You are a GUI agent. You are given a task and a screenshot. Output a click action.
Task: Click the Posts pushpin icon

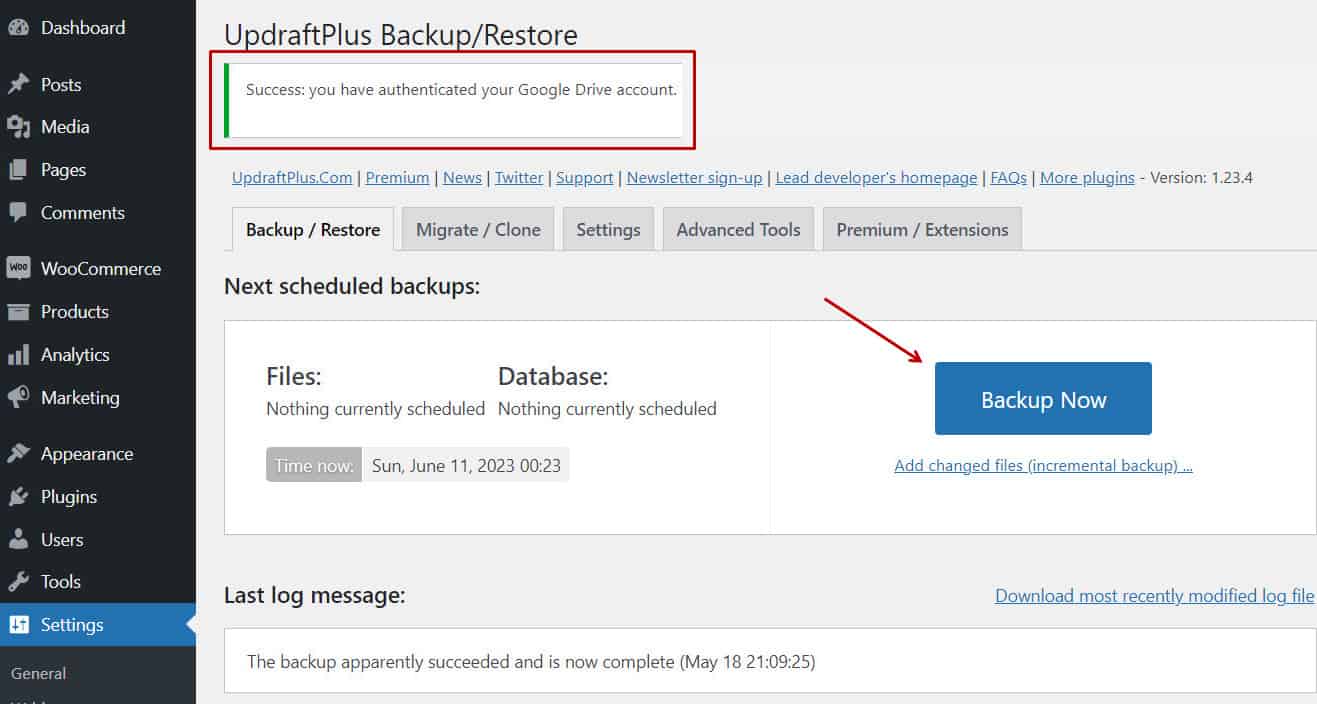(x=18, y=85)
